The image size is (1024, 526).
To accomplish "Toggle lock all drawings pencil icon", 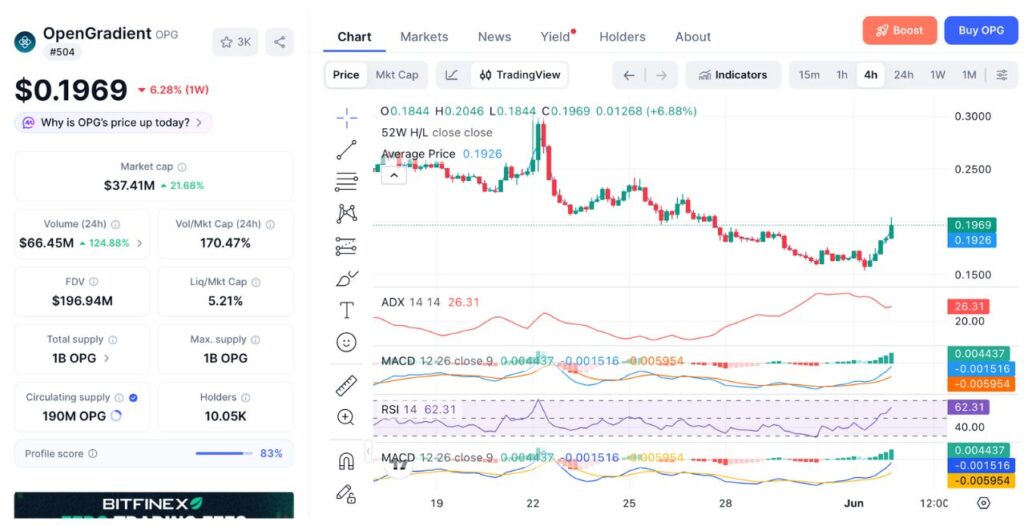I will point(346,493).
